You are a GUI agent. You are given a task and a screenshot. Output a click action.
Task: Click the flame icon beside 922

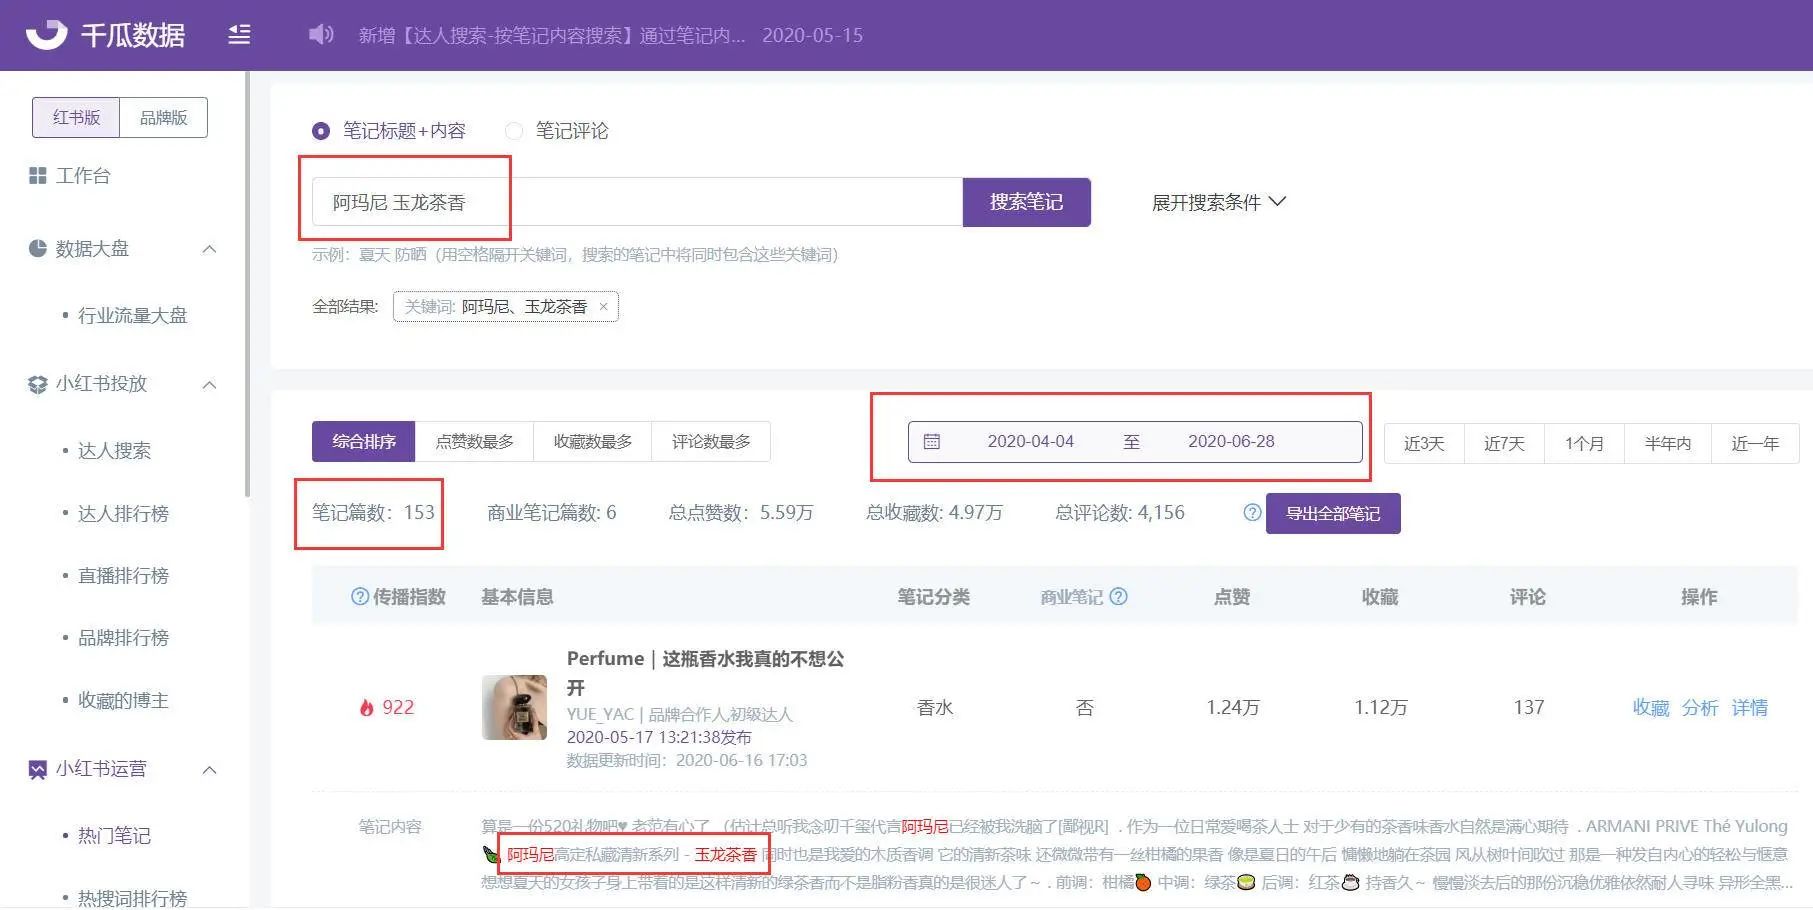(366, 707)
